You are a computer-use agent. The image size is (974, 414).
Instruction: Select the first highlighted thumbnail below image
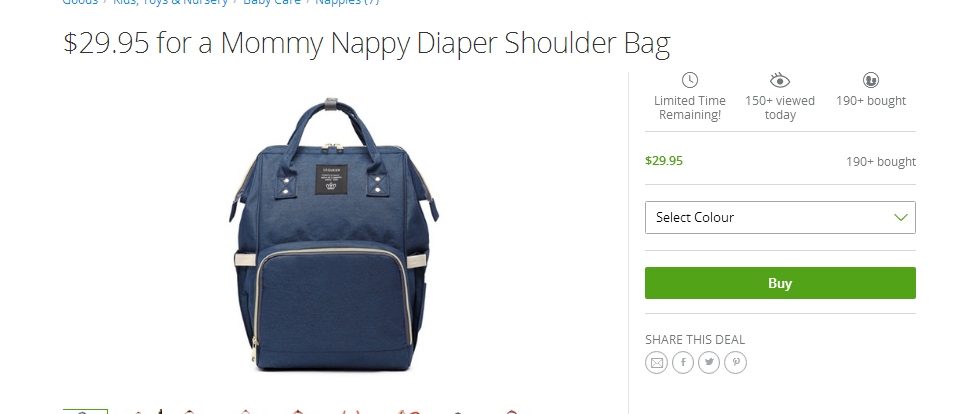[x=85, y=412]
